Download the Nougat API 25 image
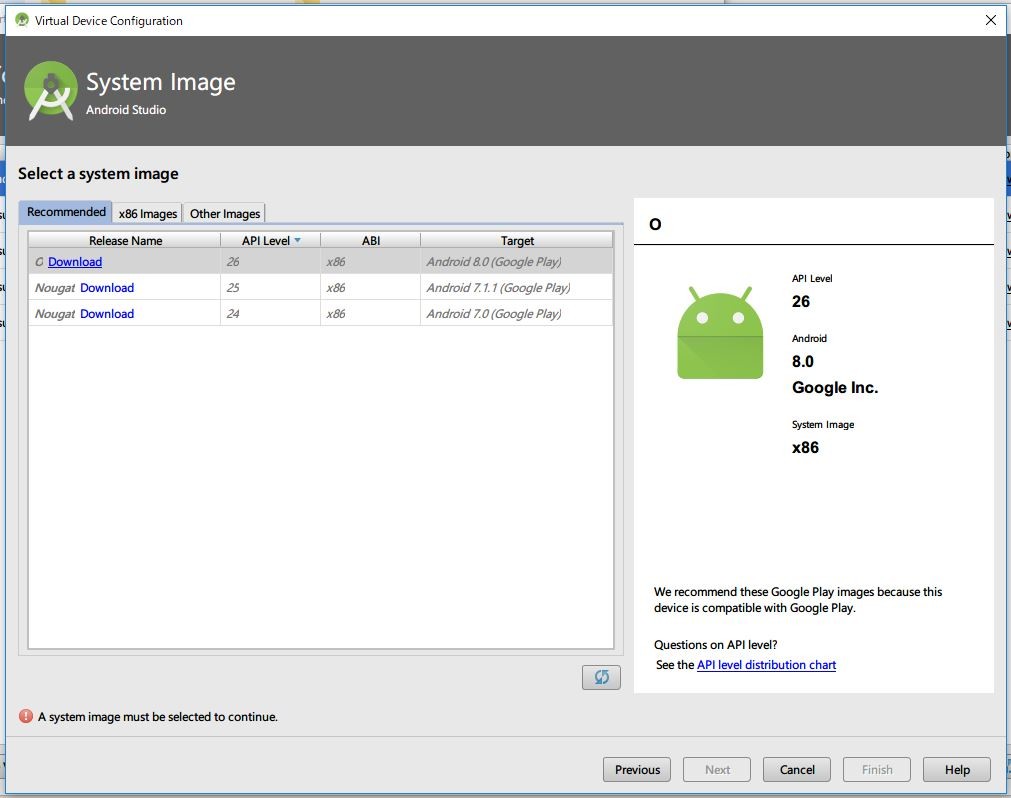This screenshot has height=798, width=1011. coord(107,287)
